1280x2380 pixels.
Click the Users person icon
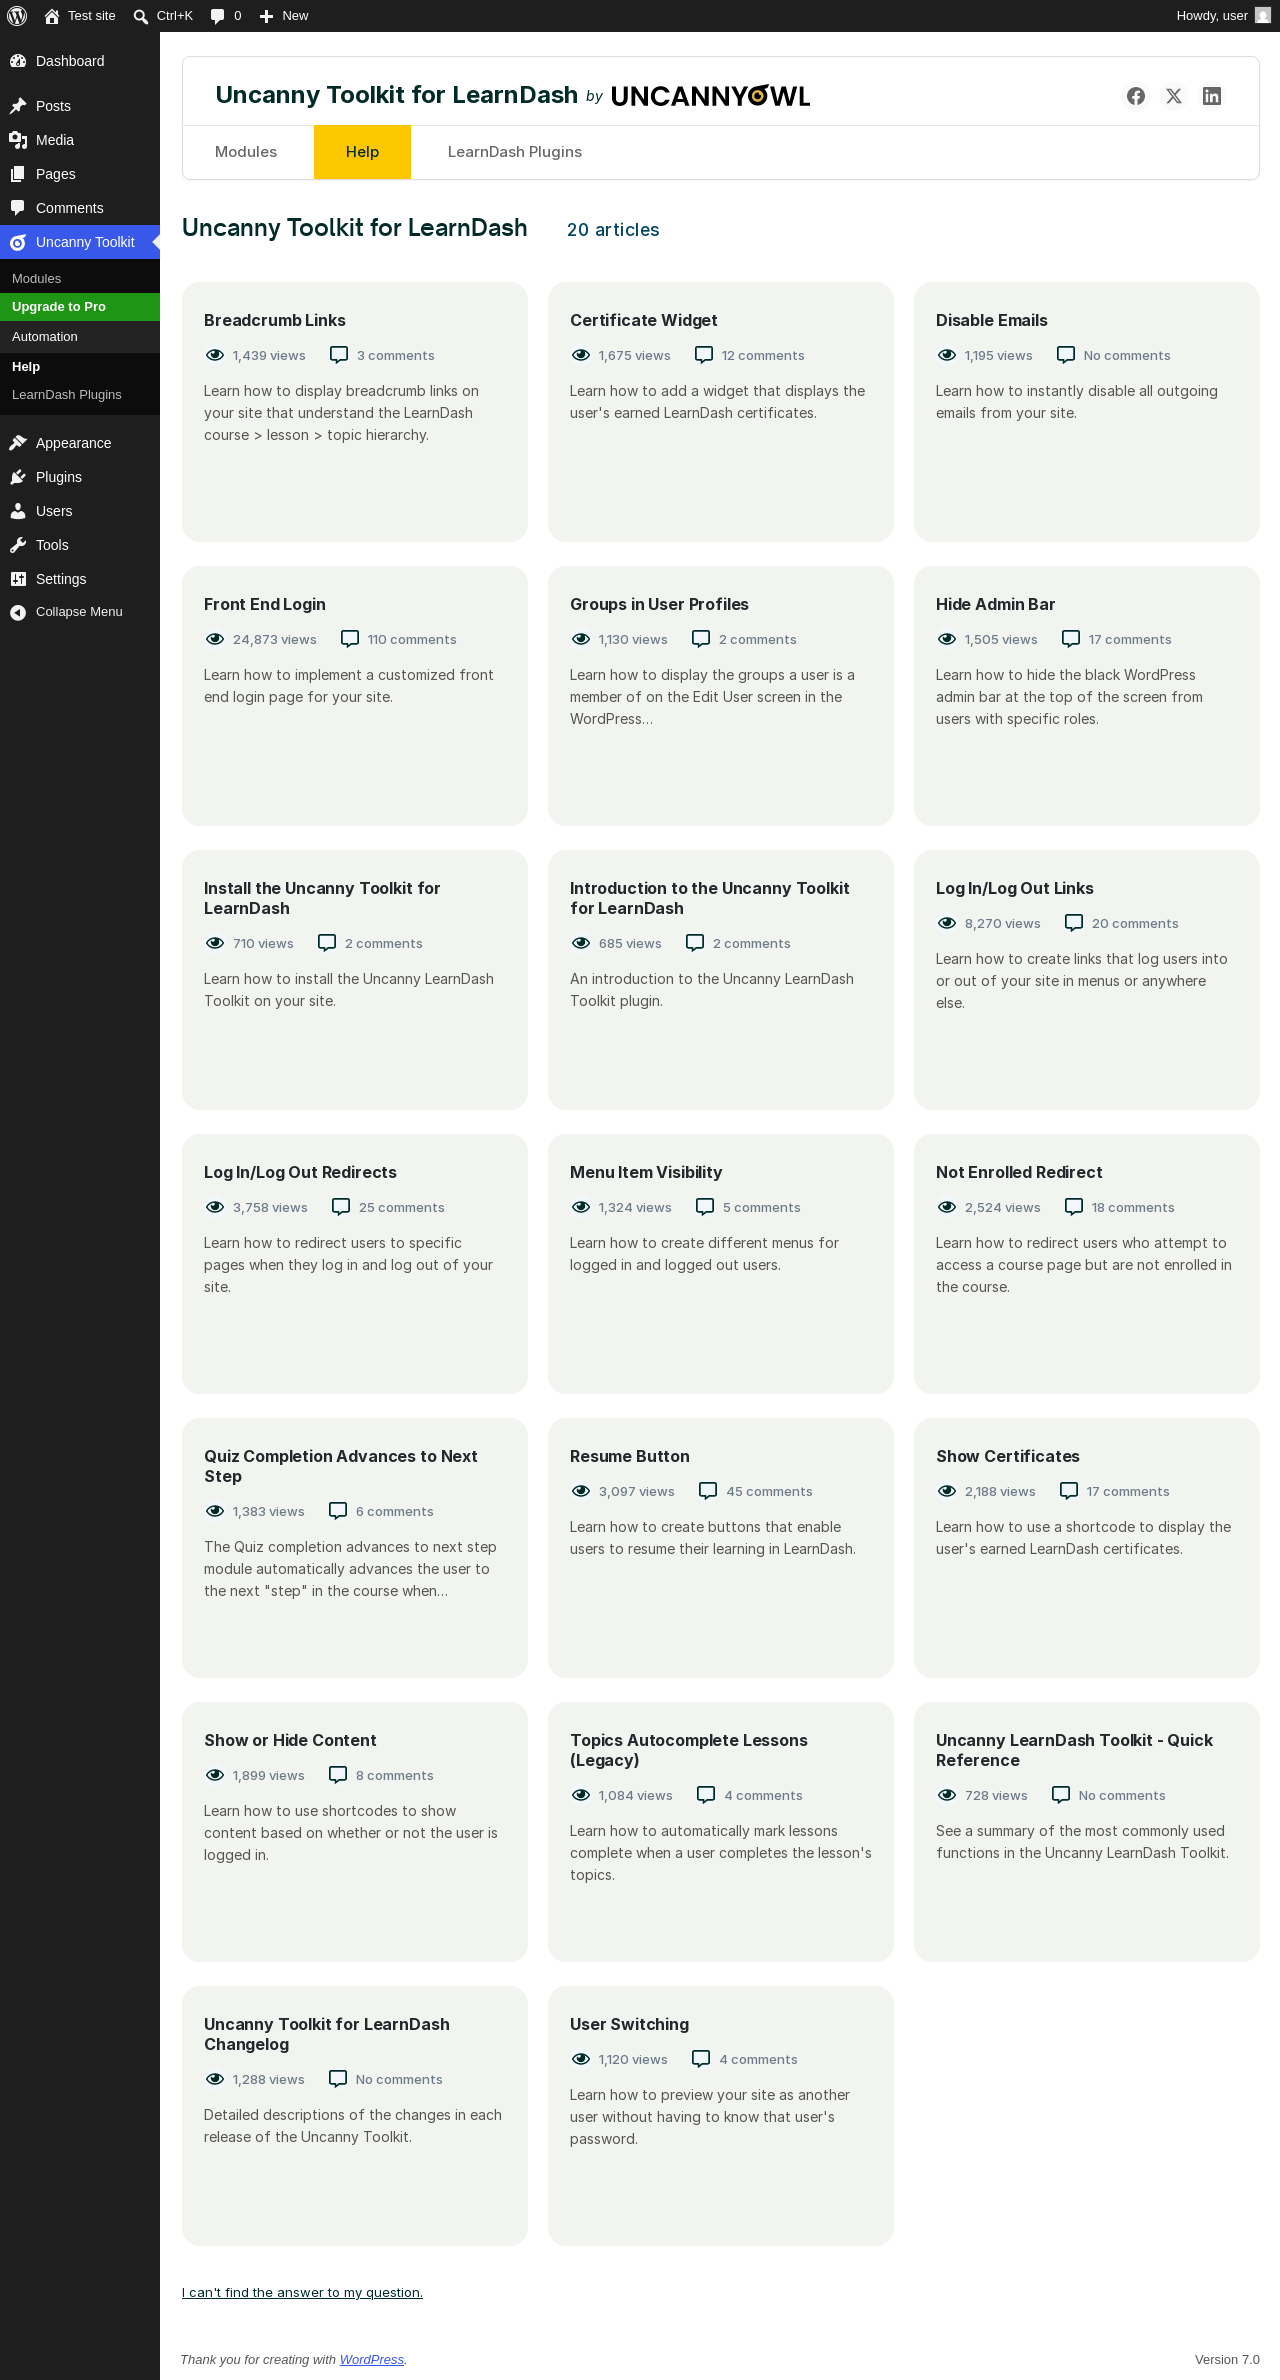18,511
